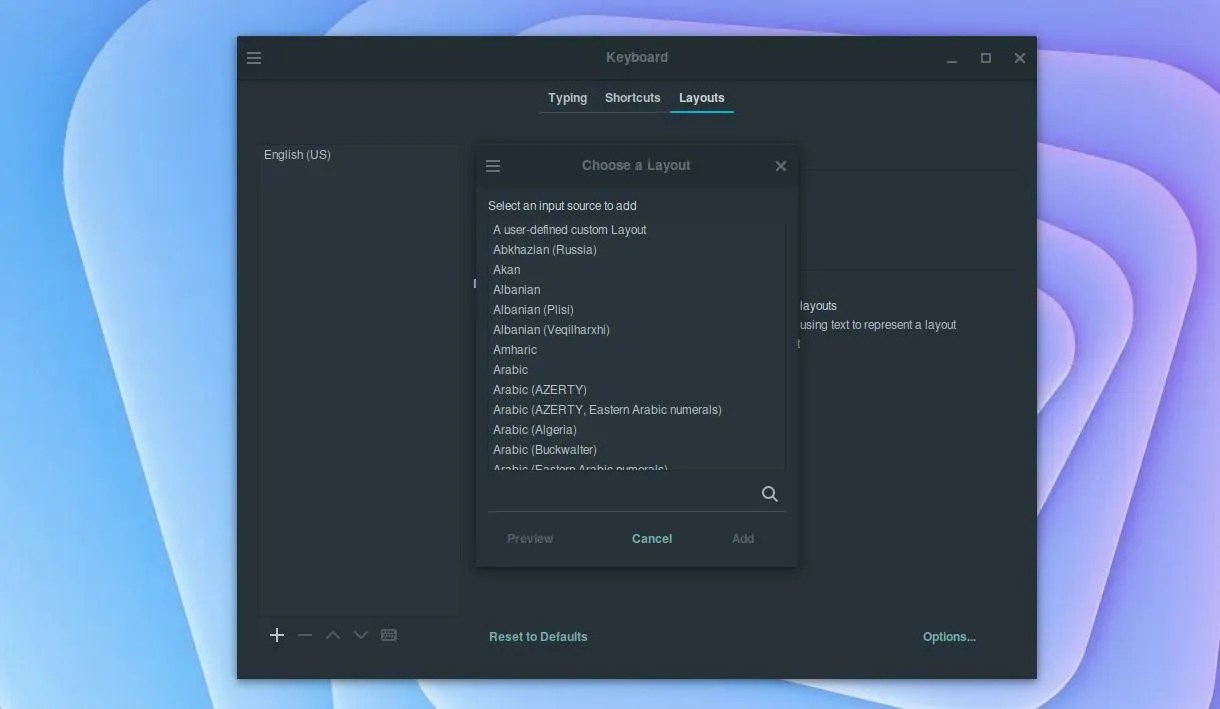Switch to the Shortcuts tab

pyautogui.click(x=632, y=97)
